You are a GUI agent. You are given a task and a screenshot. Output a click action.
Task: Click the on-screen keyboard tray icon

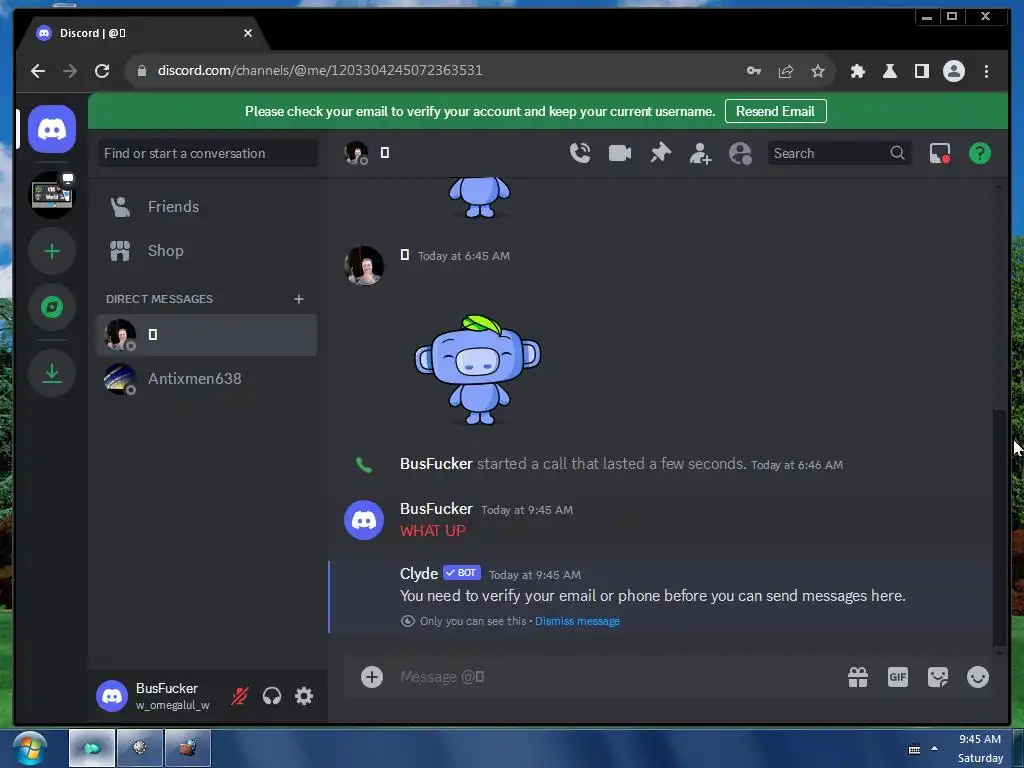914,749
